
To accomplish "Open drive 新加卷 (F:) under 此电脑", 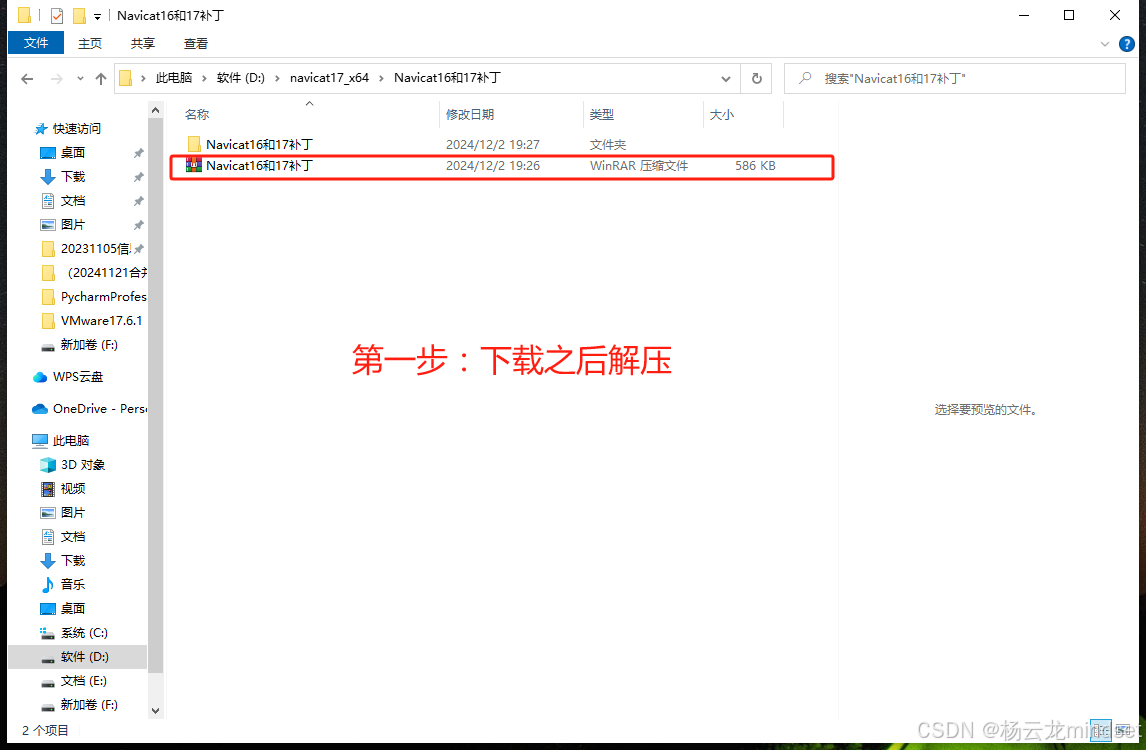I will (x=88, y=705).
